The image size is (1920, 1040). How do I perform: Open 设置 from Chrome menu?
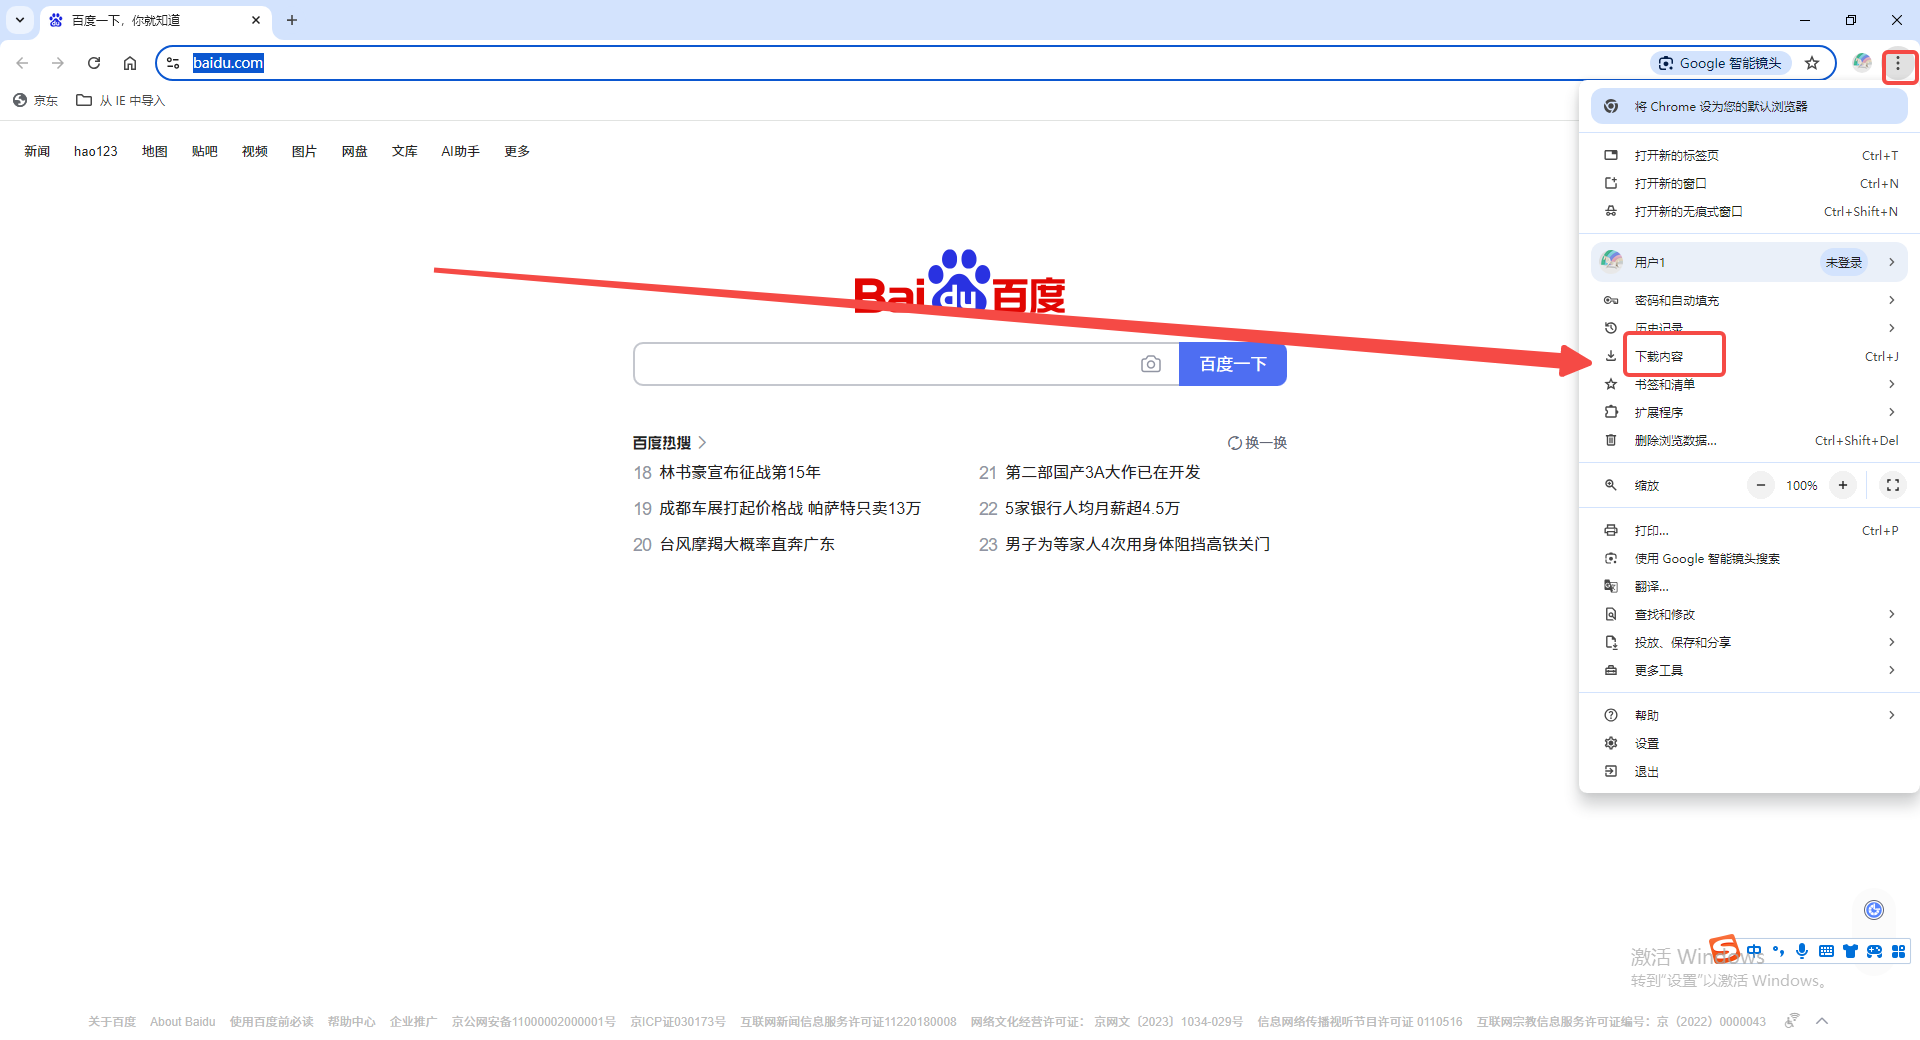pos(1749,743)
